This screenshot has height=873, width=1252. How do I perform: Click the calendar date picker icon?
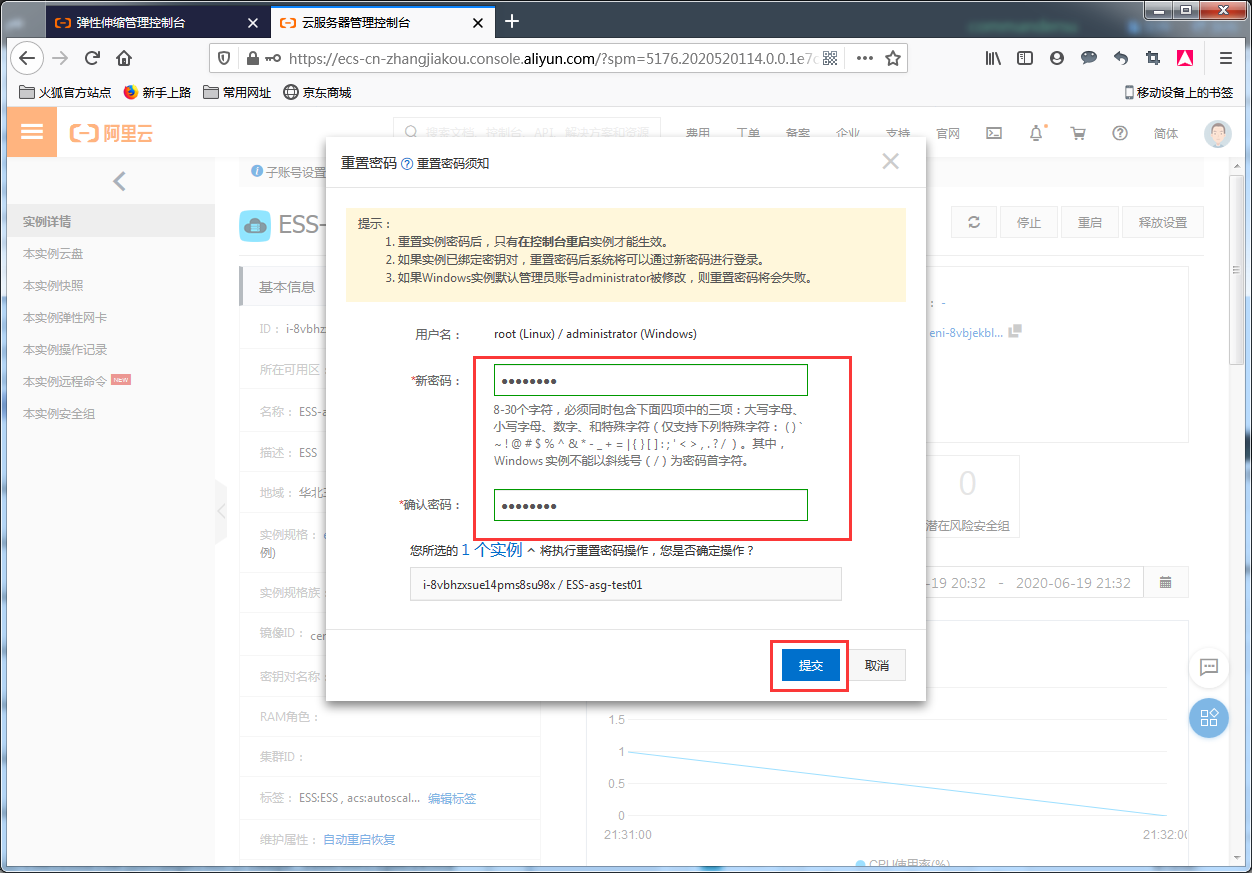pyautogui.click(x=1165, y=582)
